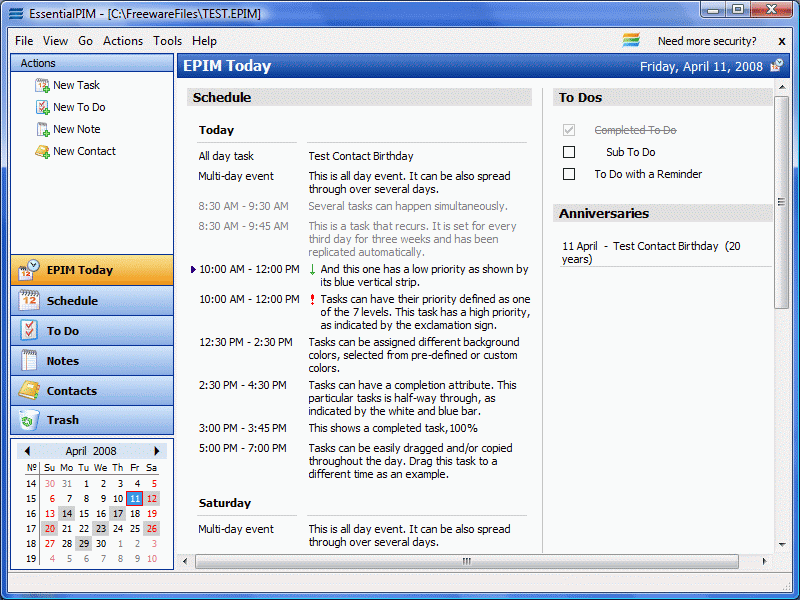Open the Actions menu
This screenshot has height=600, width=800.
coord(123,41)
